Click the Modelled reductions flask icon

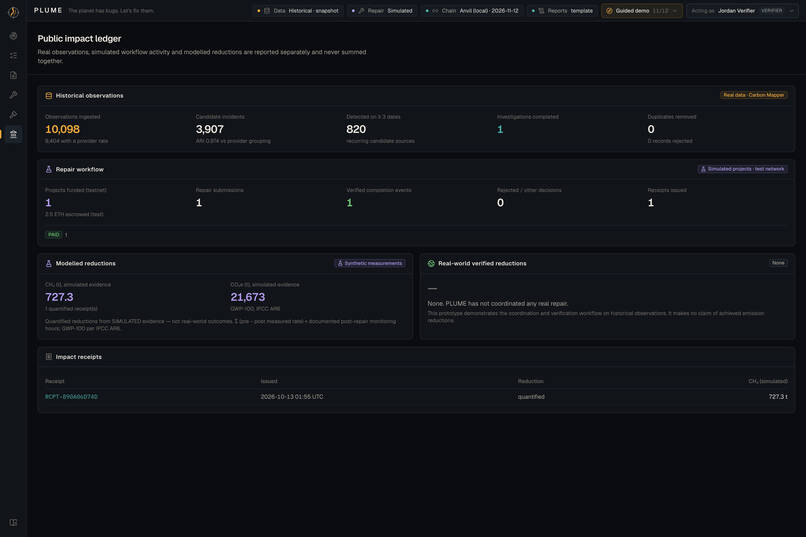coord(49,263)
